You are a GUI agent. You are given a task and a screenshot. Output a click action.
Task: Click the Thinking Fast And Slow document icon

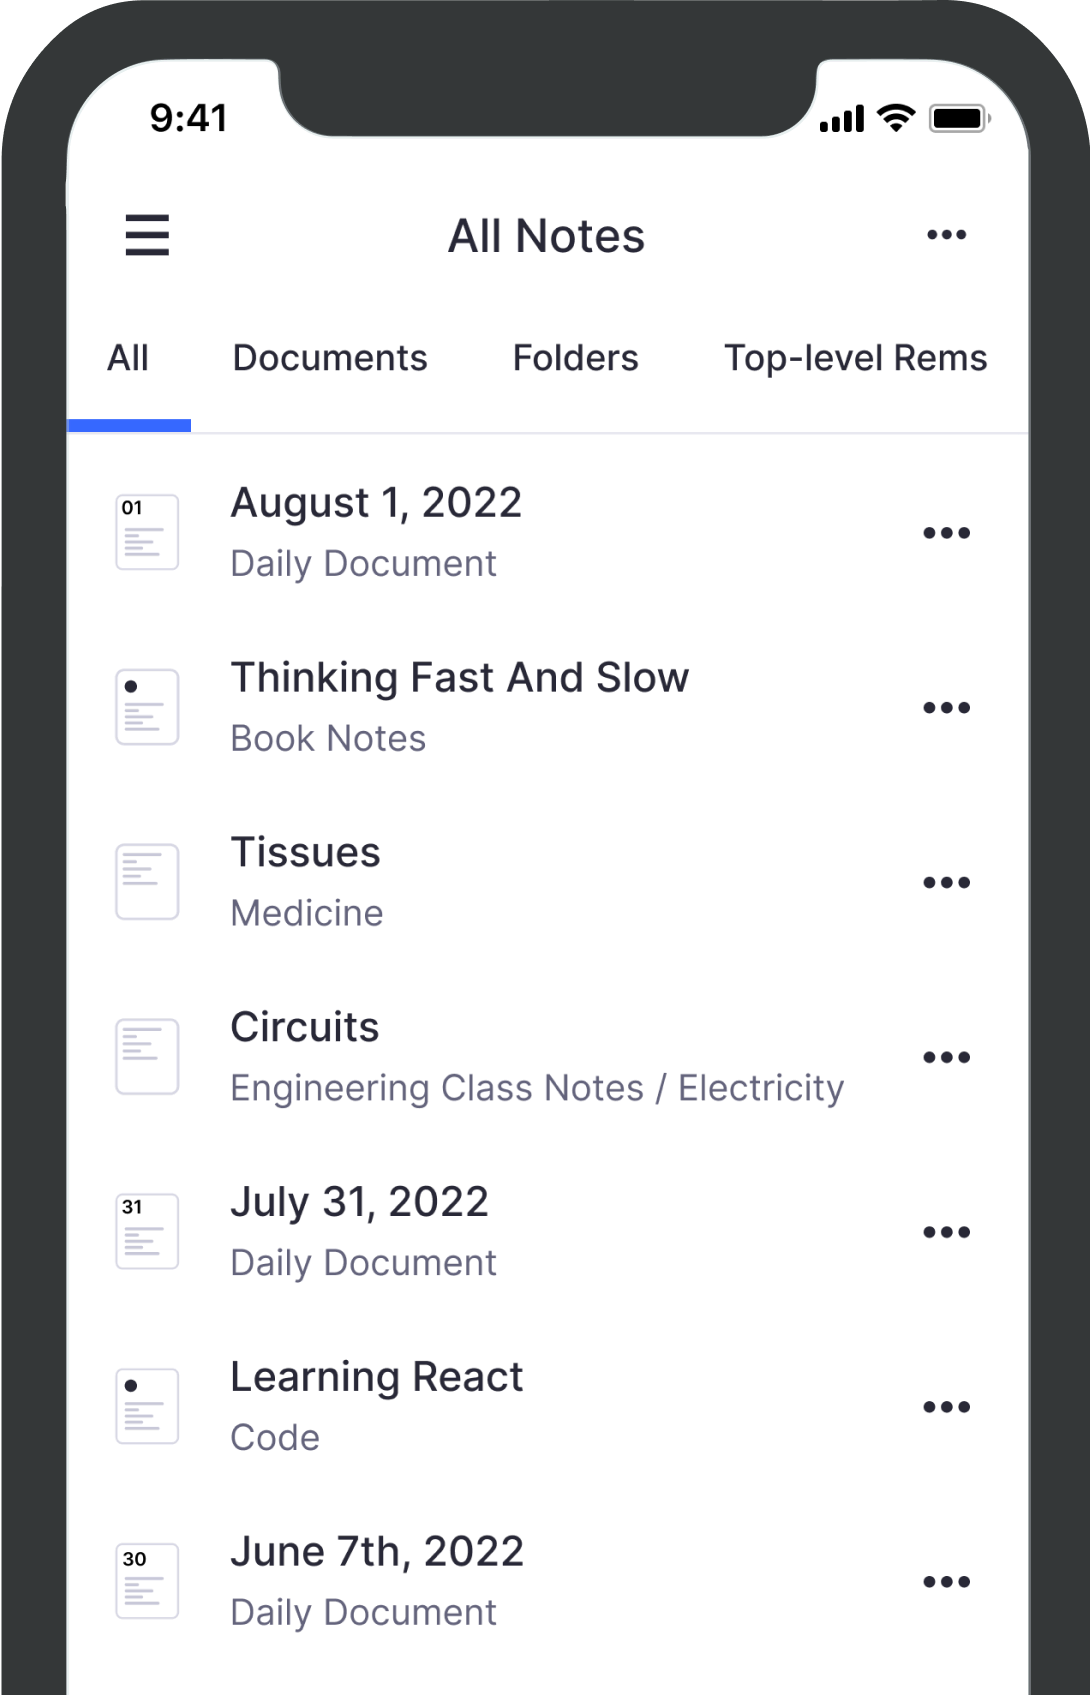coord(147,707)
